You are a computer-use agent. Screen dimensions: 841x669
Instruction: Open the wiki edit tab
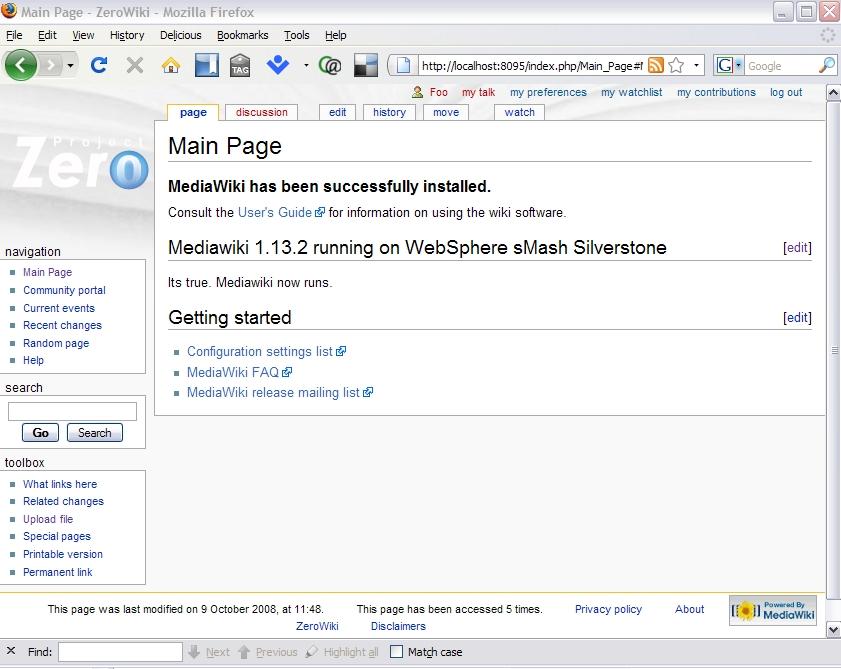[x=337, y=112]
